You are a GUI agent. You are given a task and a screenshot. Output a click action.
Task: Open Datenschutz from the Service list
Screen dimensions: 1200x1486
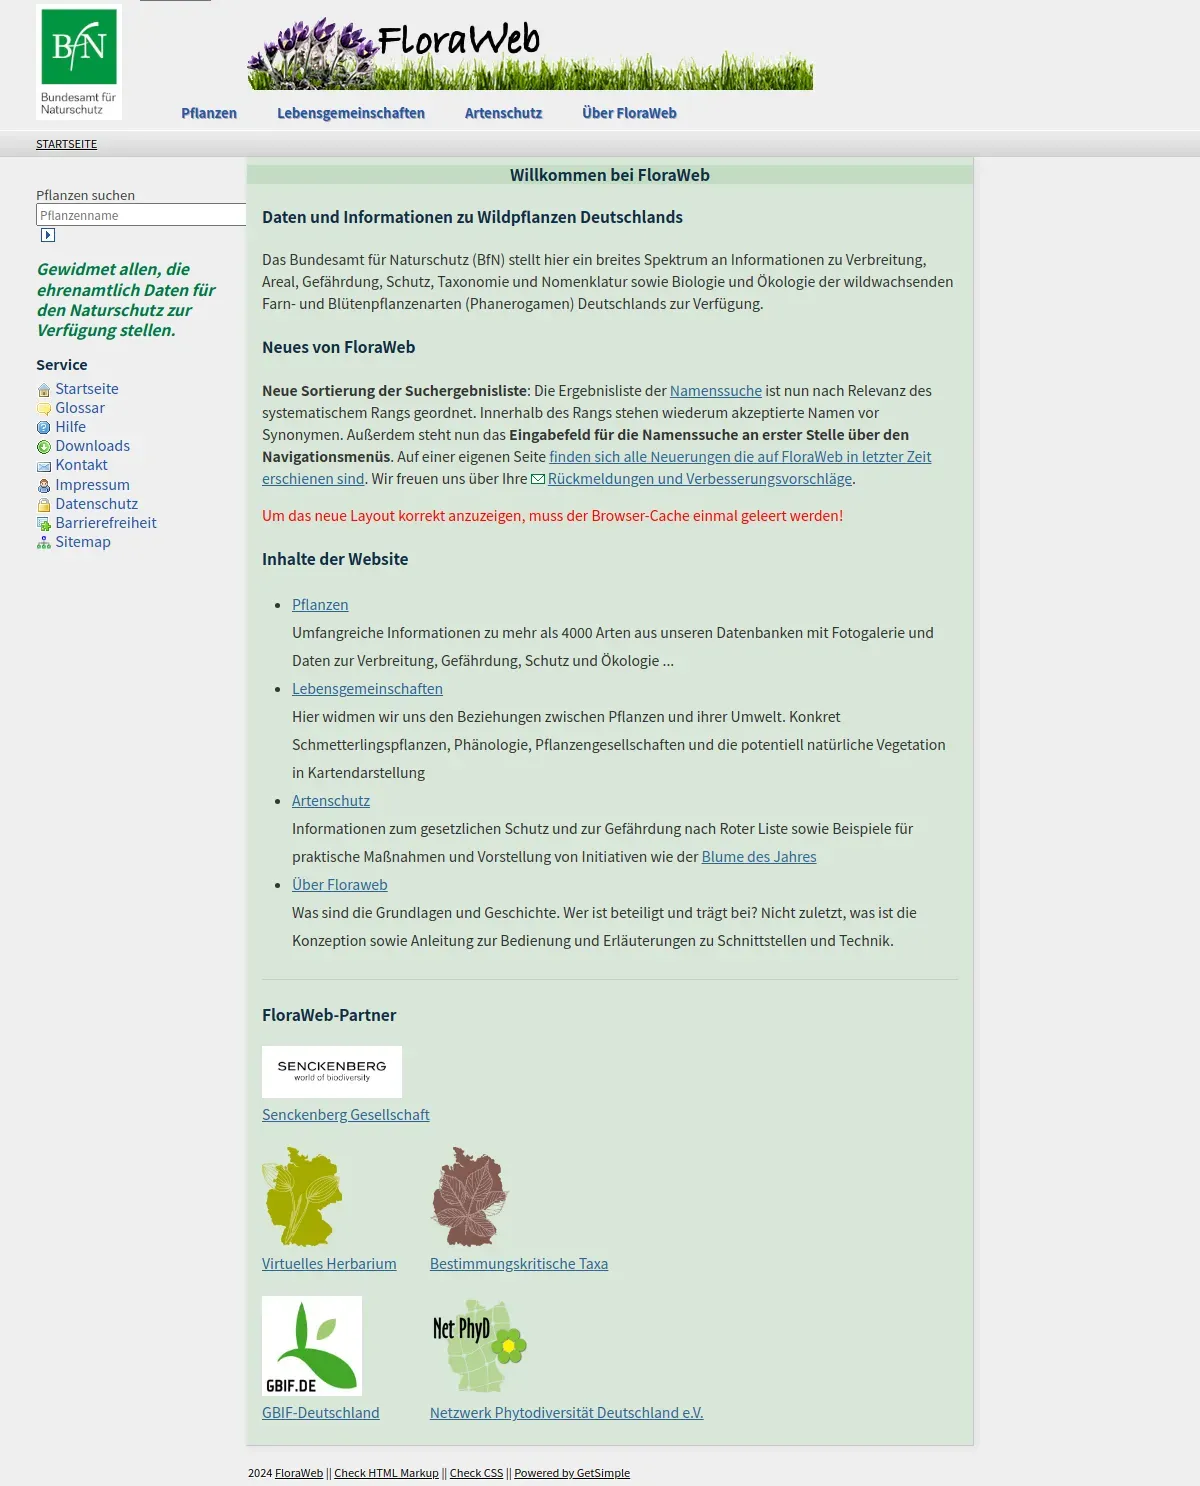coord(96,504)
